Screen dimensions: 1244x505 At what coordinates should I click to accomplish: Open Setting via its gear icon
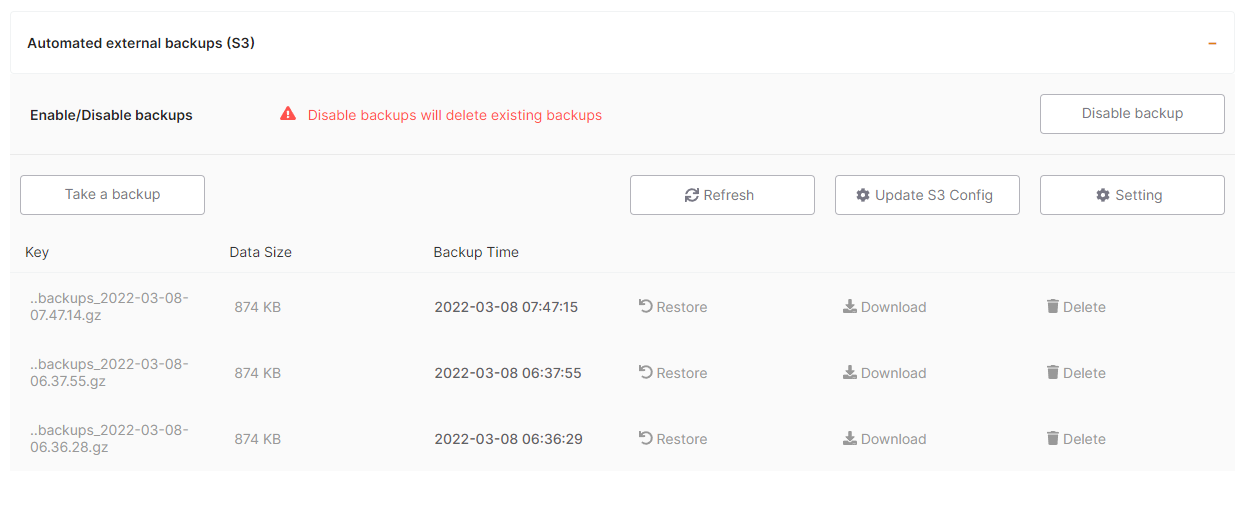click(x=1103, y=195)
